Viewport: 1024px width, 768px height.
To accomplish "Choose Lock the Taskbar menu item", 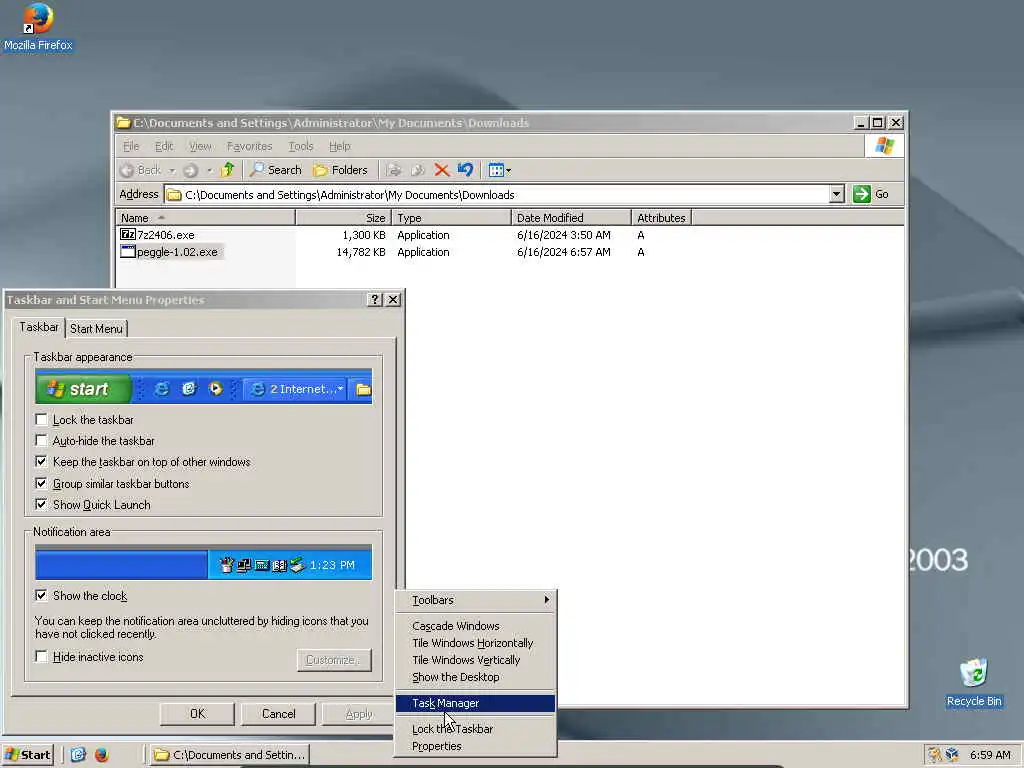I will pos(475,729).
